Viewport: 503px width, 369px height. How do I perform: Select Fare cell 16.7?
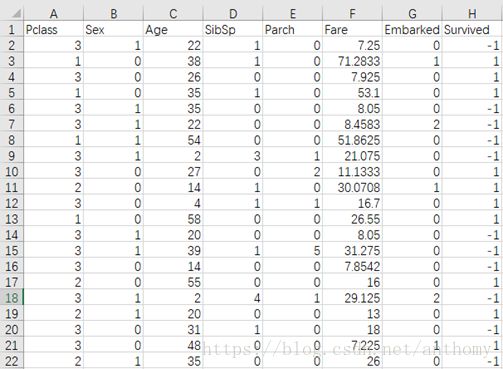pos(352,203)
